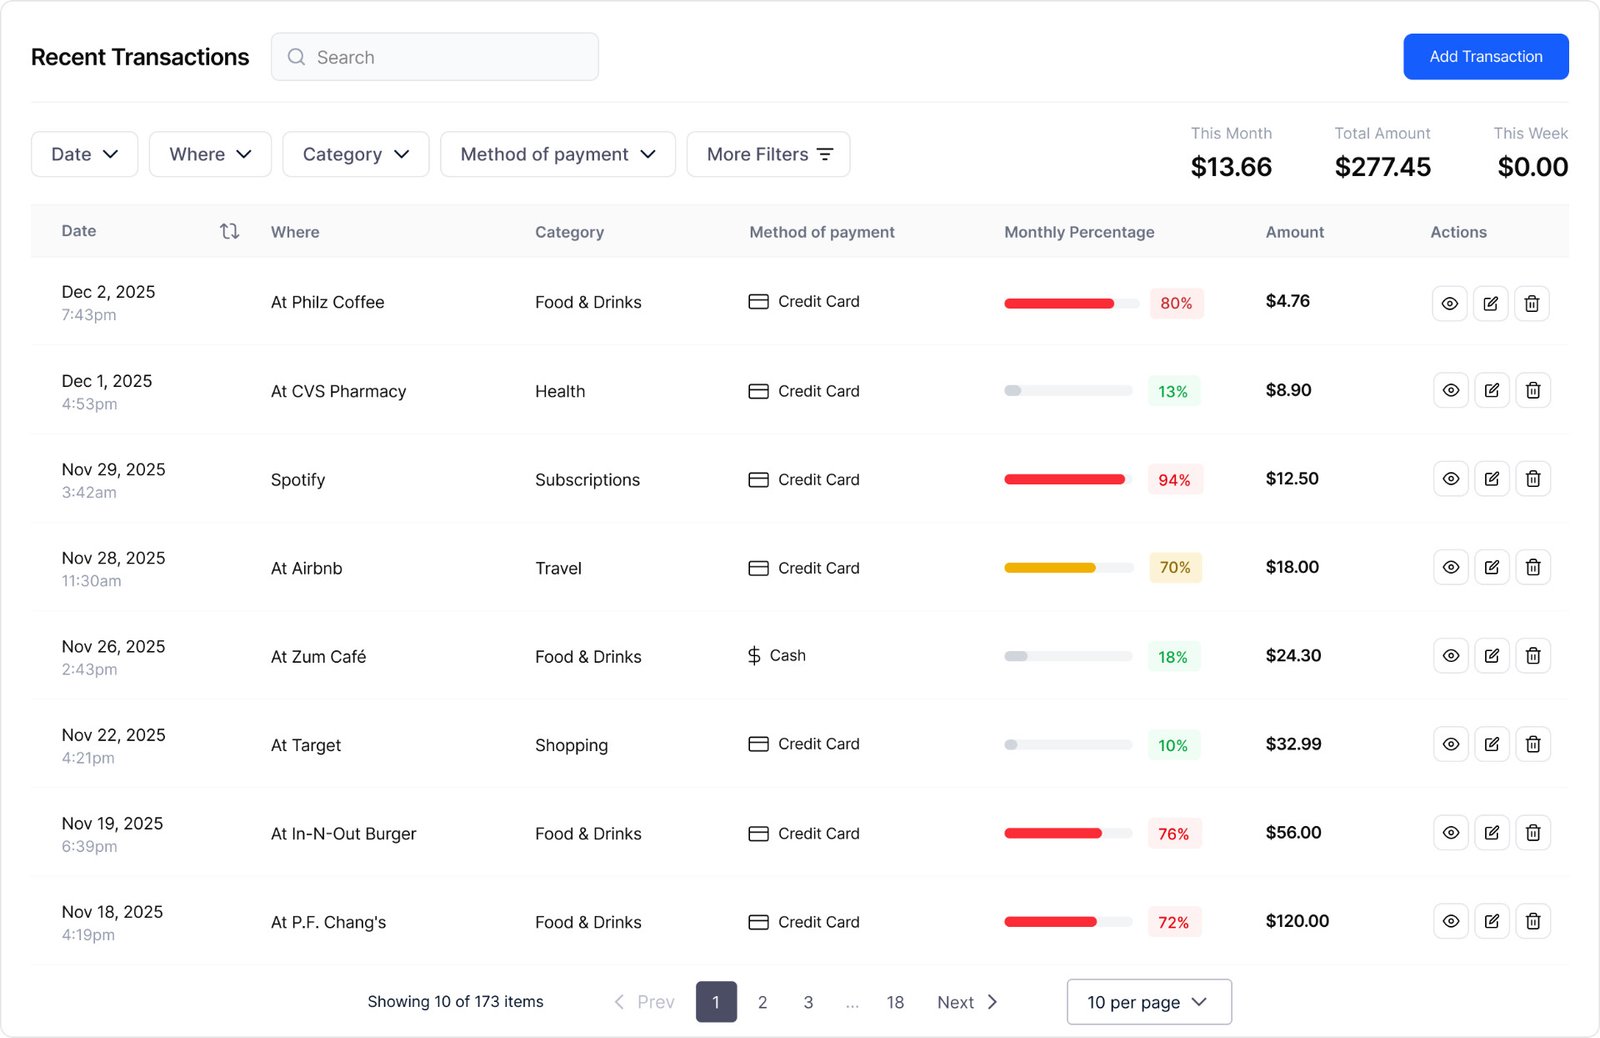This screenshot has width=1600, height=1038.
Task: Edit the Philz Coffee transaction
Action: point(1490,303)
